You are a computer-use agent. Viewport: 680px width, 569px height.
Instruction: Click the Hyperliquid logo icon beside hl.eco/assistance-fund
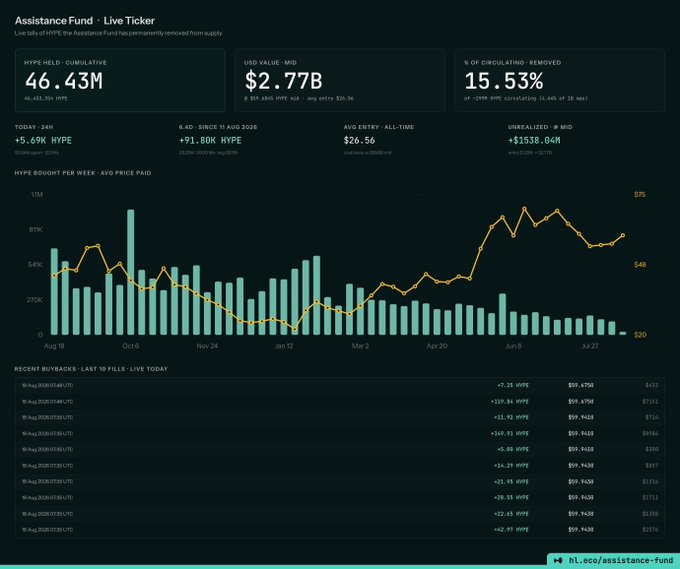[559, 560]
